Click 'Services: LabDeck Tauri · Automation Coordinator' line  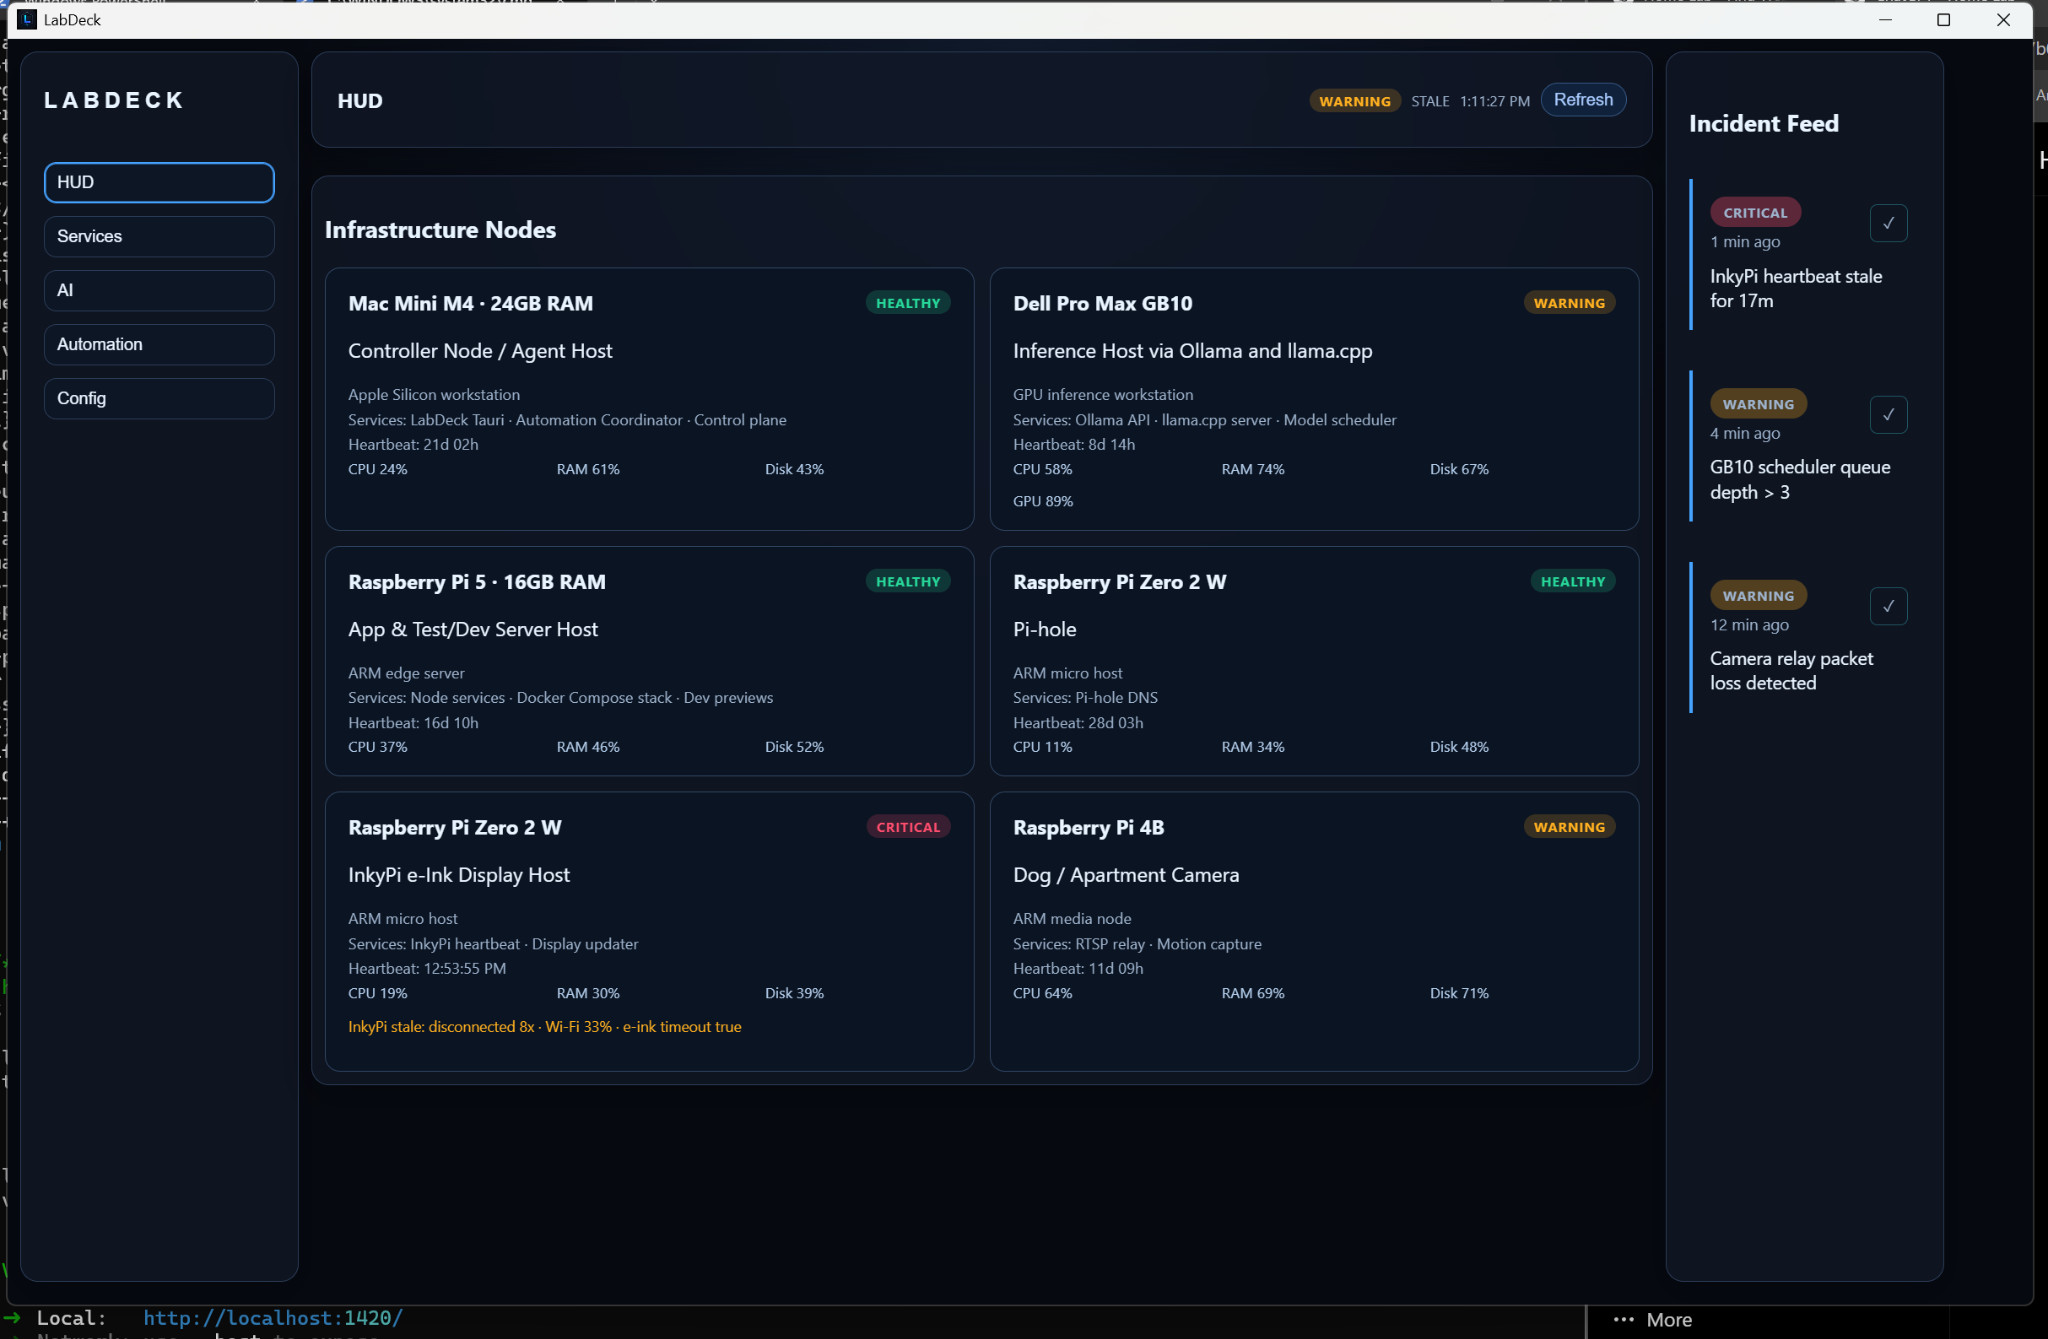point(567,419)
